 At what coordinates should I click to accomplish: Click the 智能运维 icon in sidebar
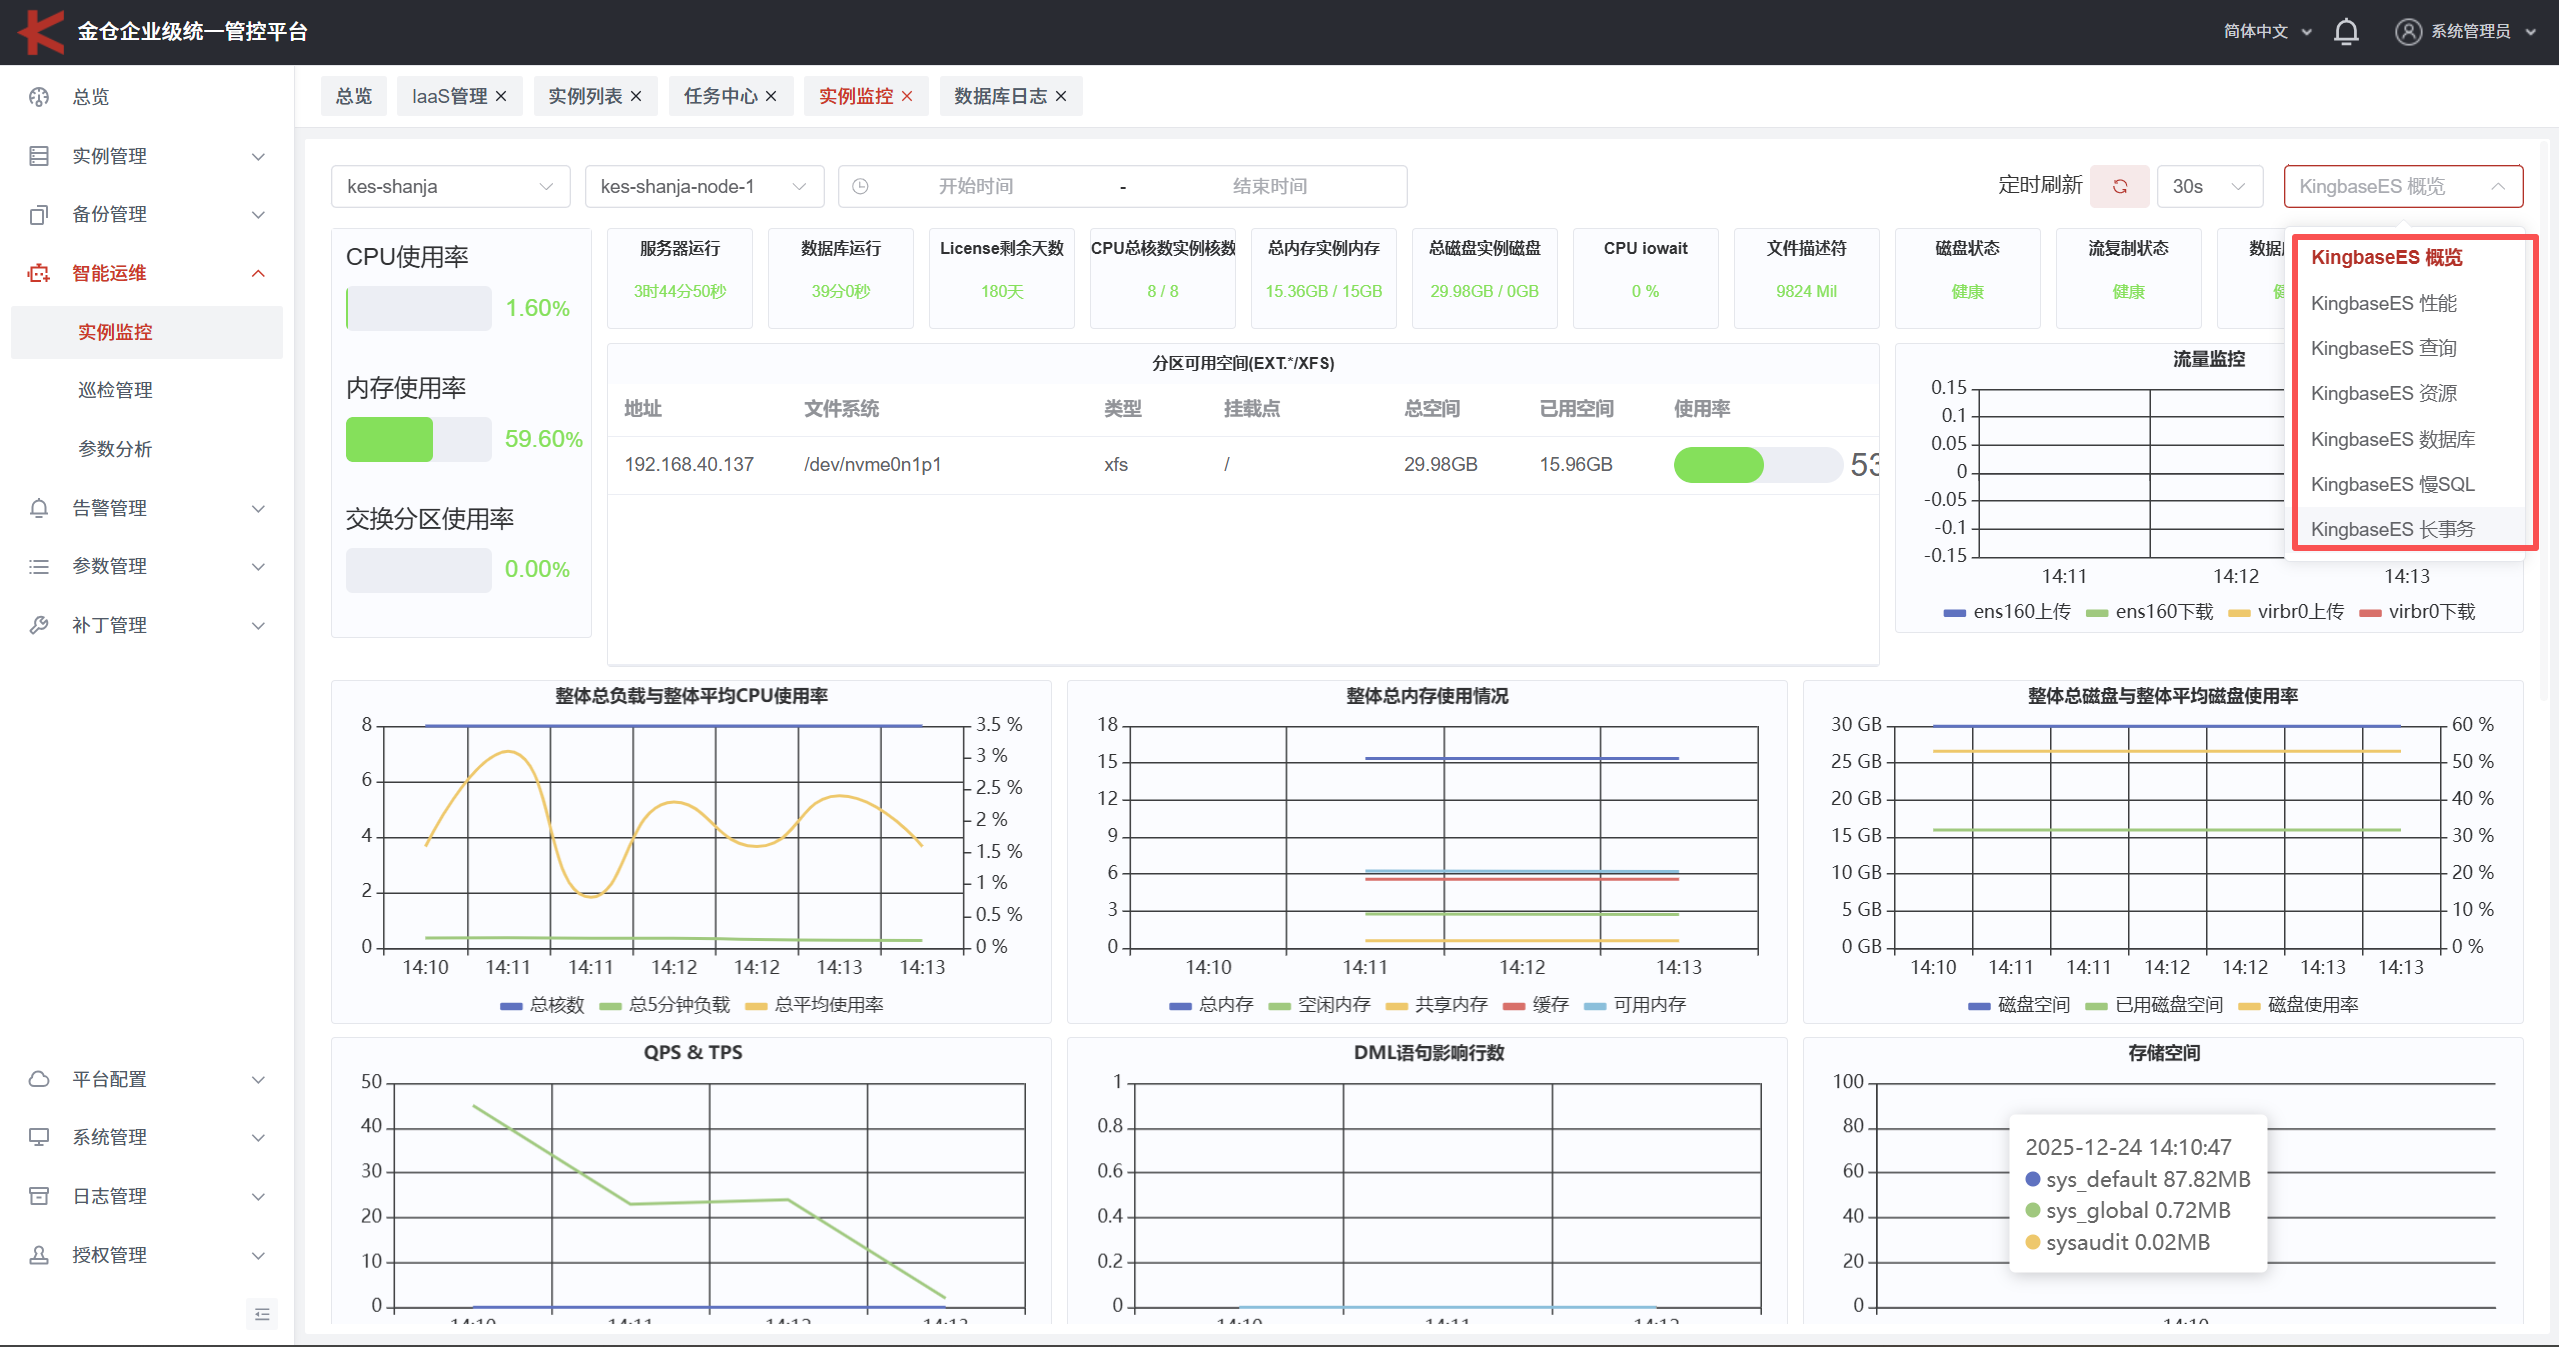click(39, 273)
